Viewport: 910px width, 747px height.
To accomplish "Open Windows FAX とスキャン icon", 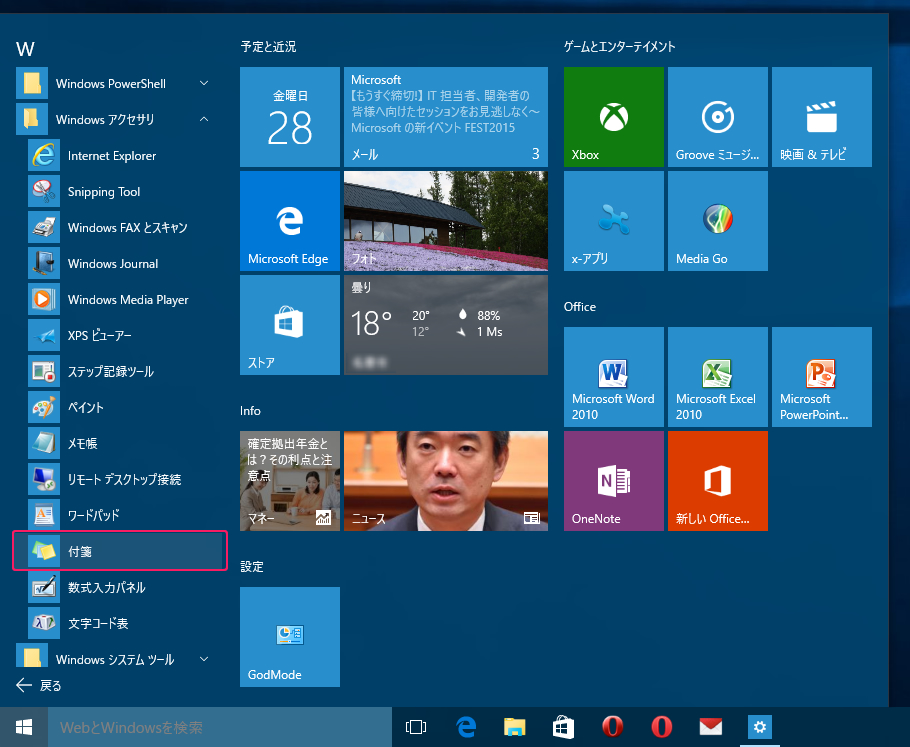I will point(44,228).
